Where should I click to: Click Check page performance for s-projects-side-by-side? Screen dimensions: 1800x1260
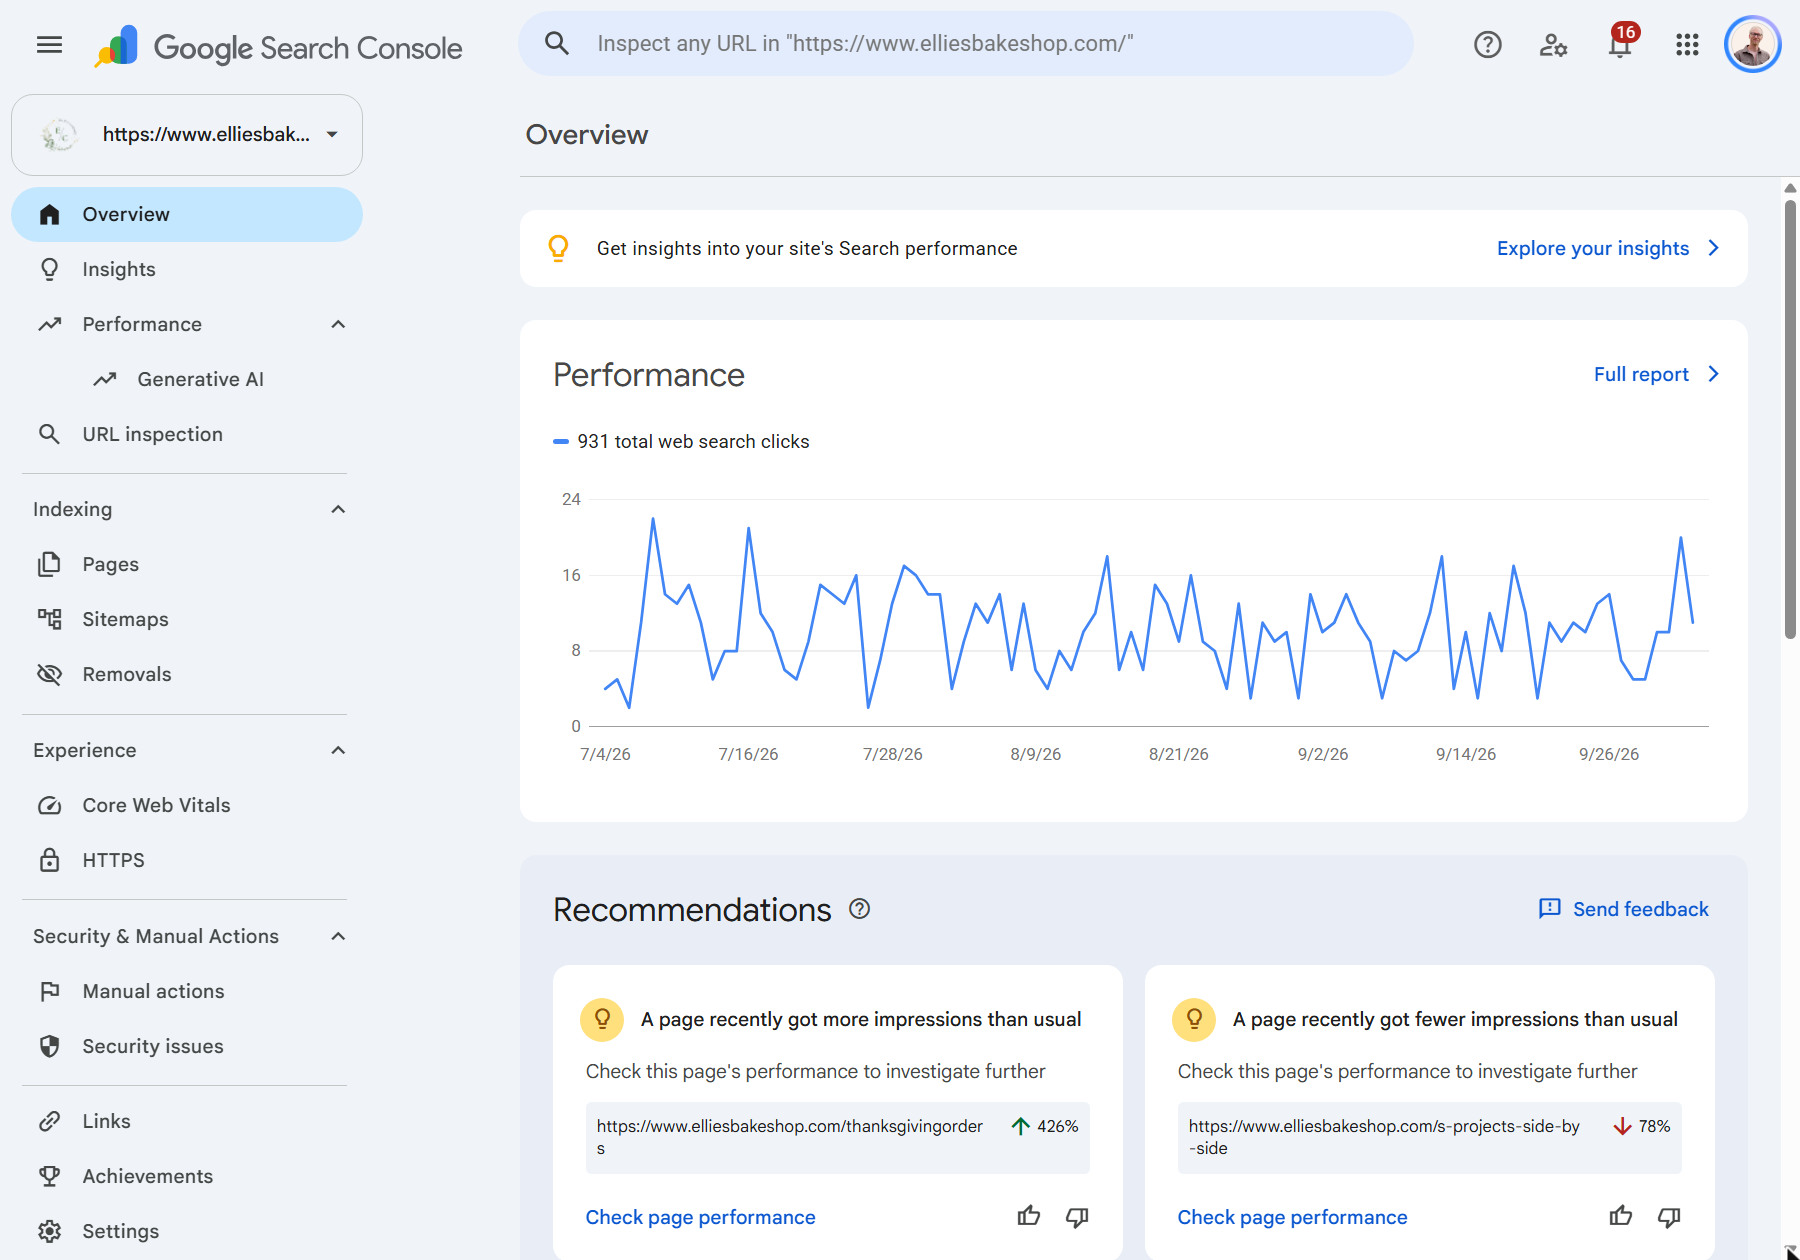(1292, 1217)
